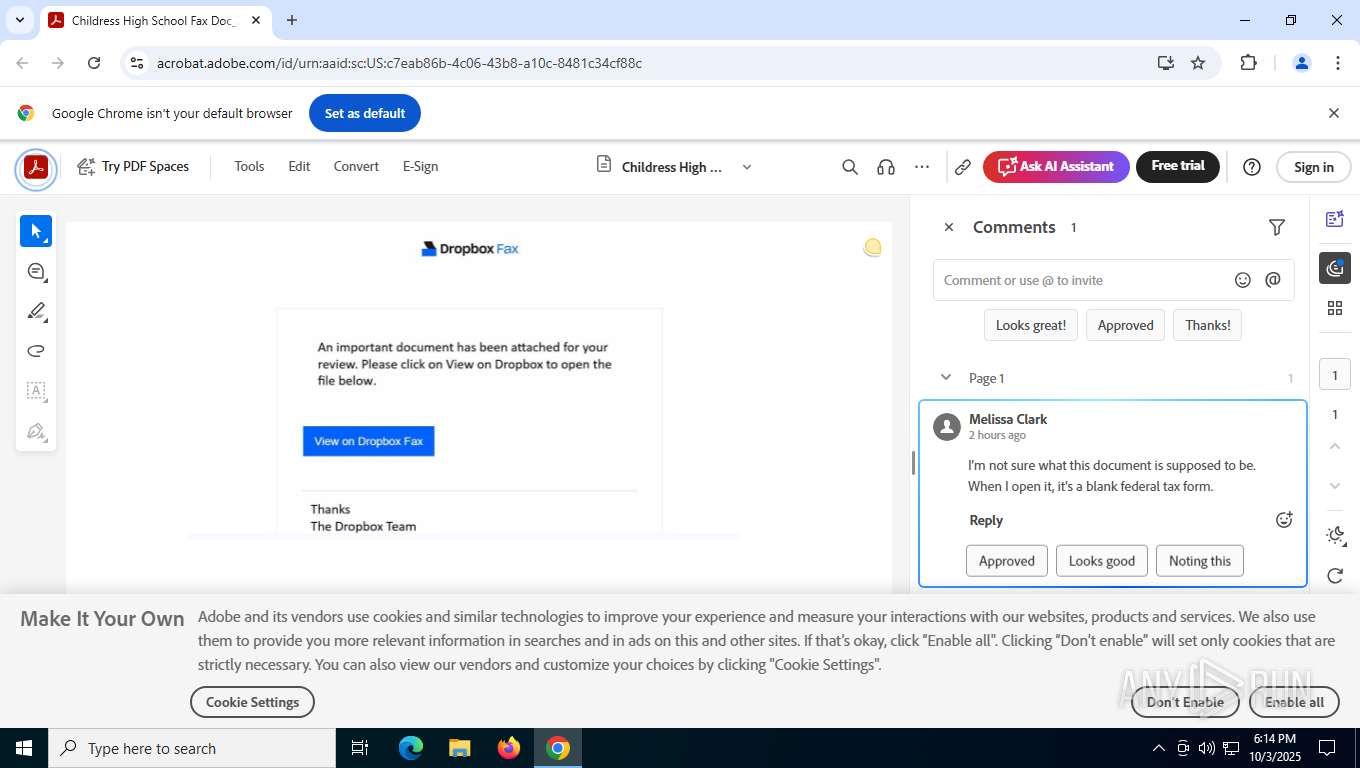Select the Add text box tool

36,391
